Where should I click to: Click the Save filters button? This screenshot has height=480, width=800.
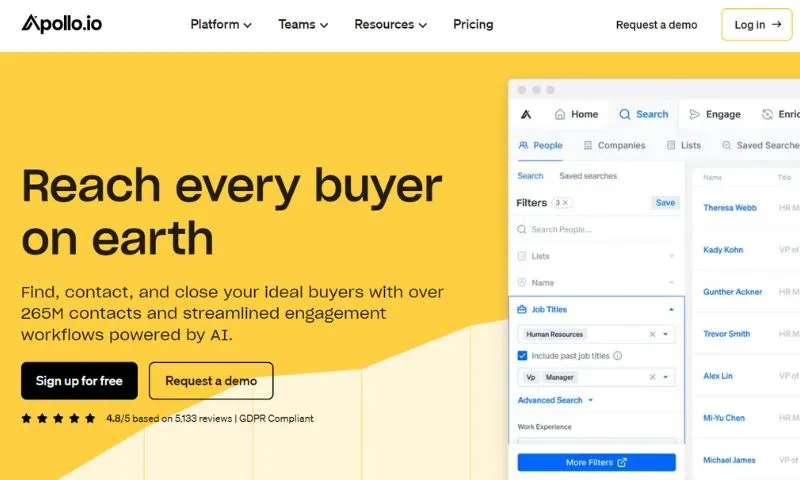point(665,203)
